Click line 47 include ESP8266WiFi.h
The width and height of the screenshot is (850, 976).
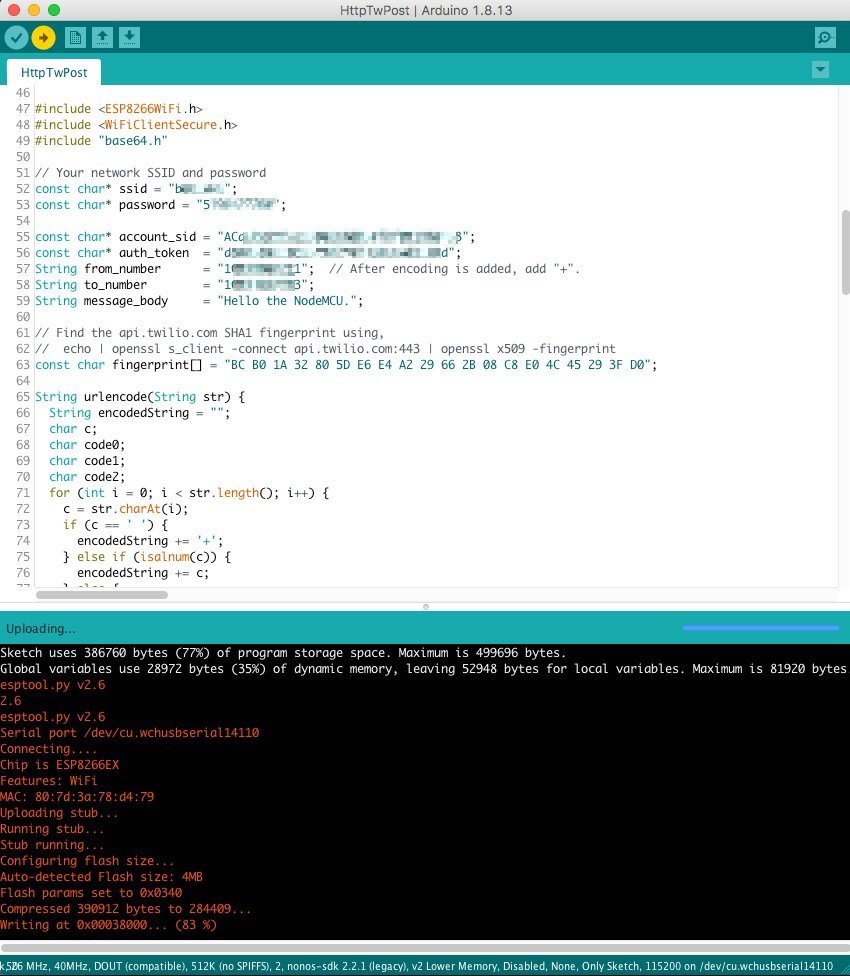[118, 108]
